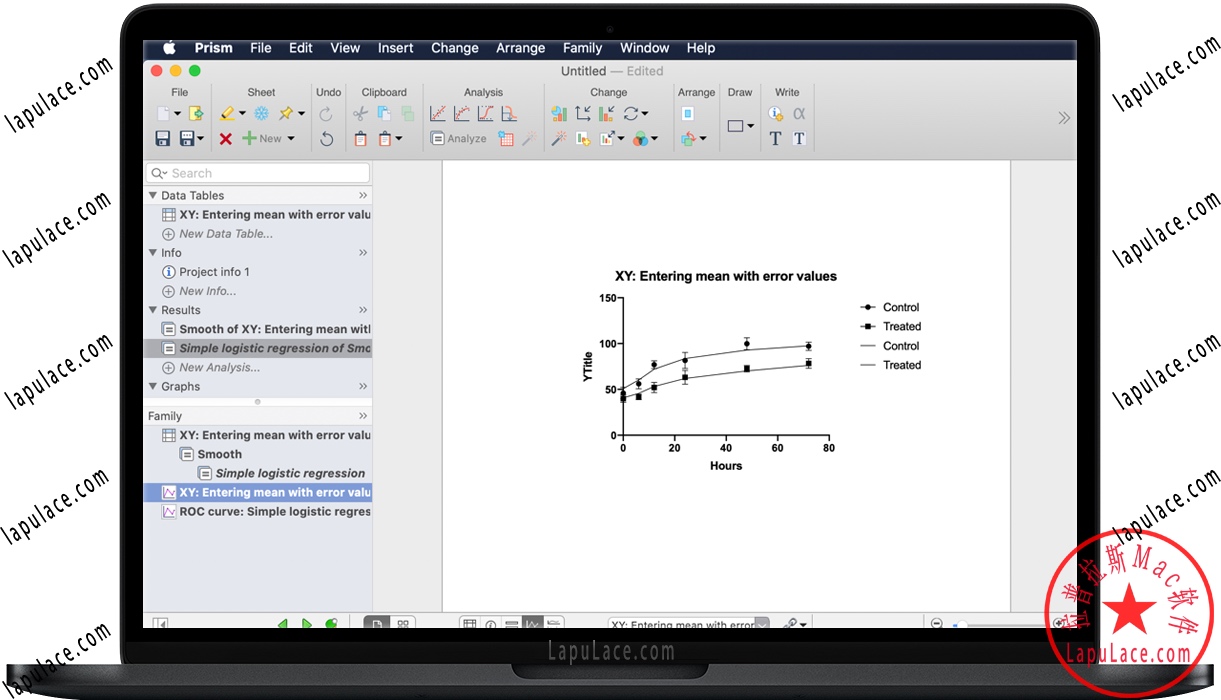Select the plain T text tool

tap(775, 139)
